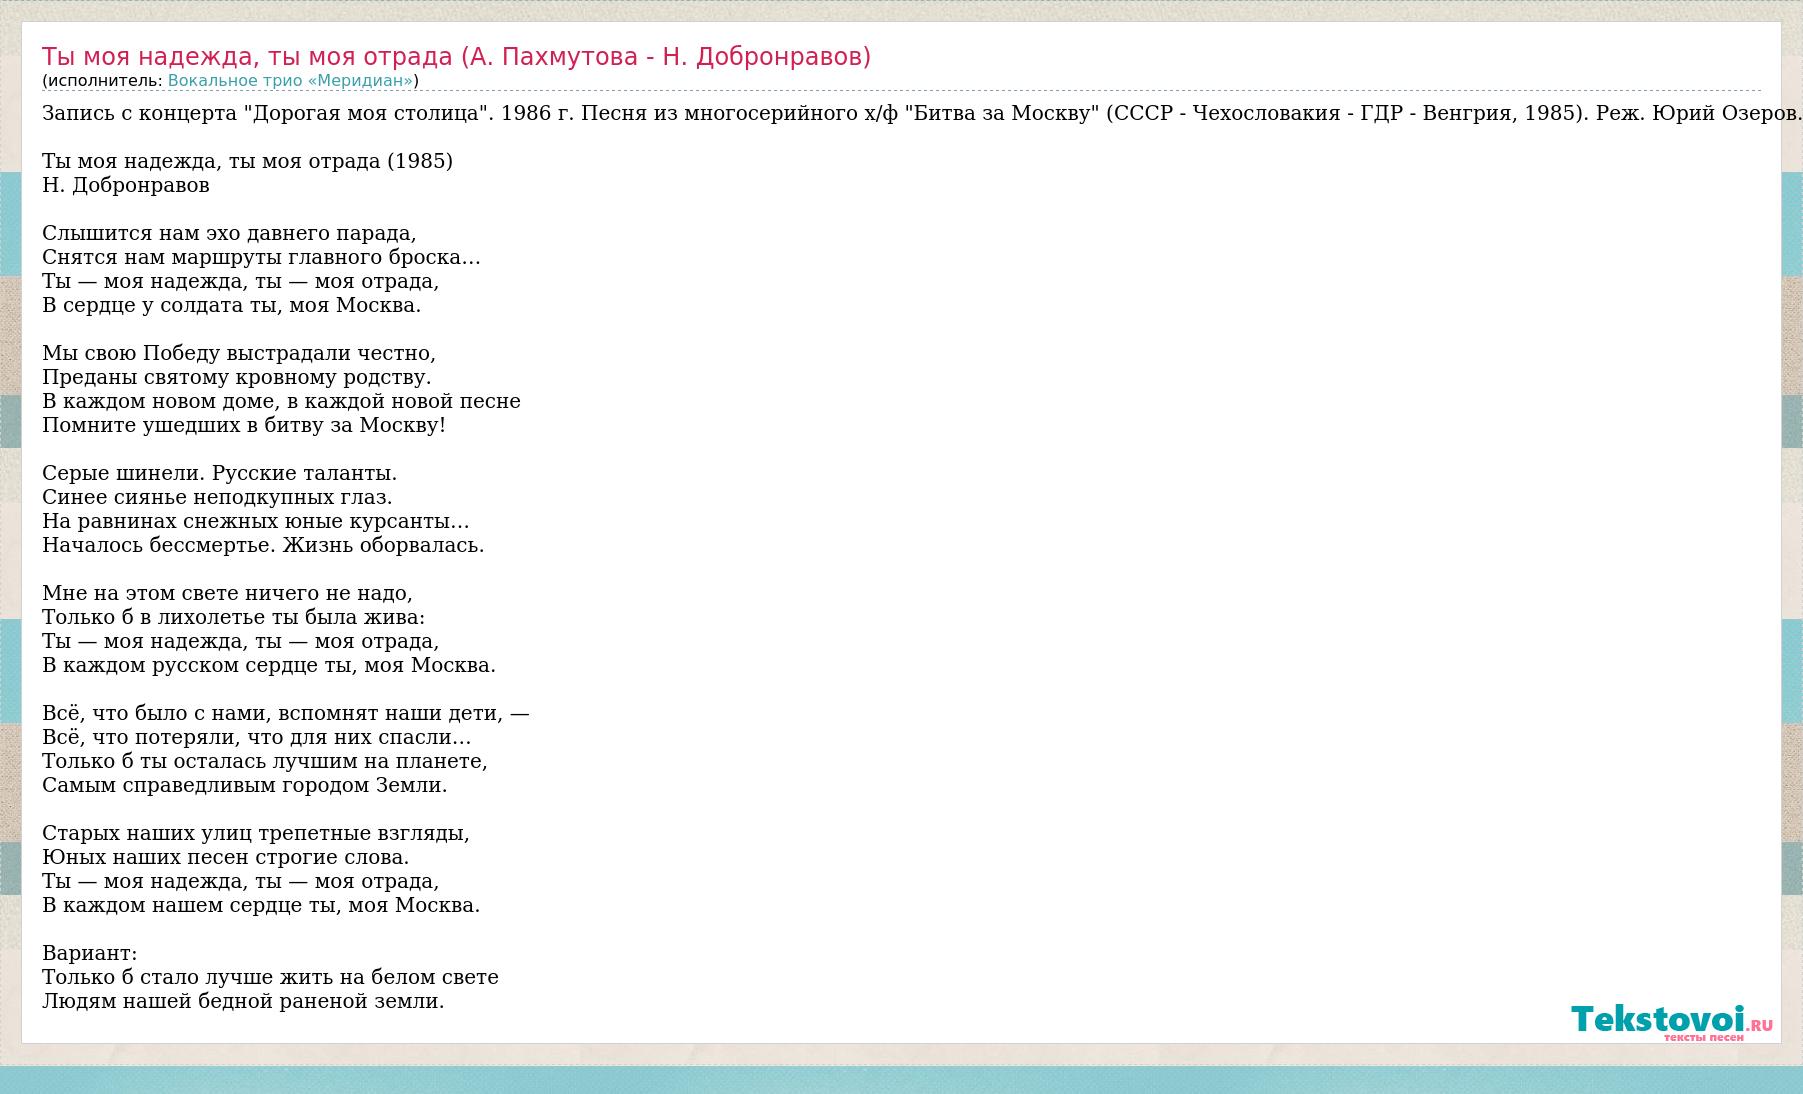Click the line 'В каждом русском сердце ты, моя Москва'
The width and height of the screenshot is (1803, 1094).
pyautogui.click(x=269, y=665)
